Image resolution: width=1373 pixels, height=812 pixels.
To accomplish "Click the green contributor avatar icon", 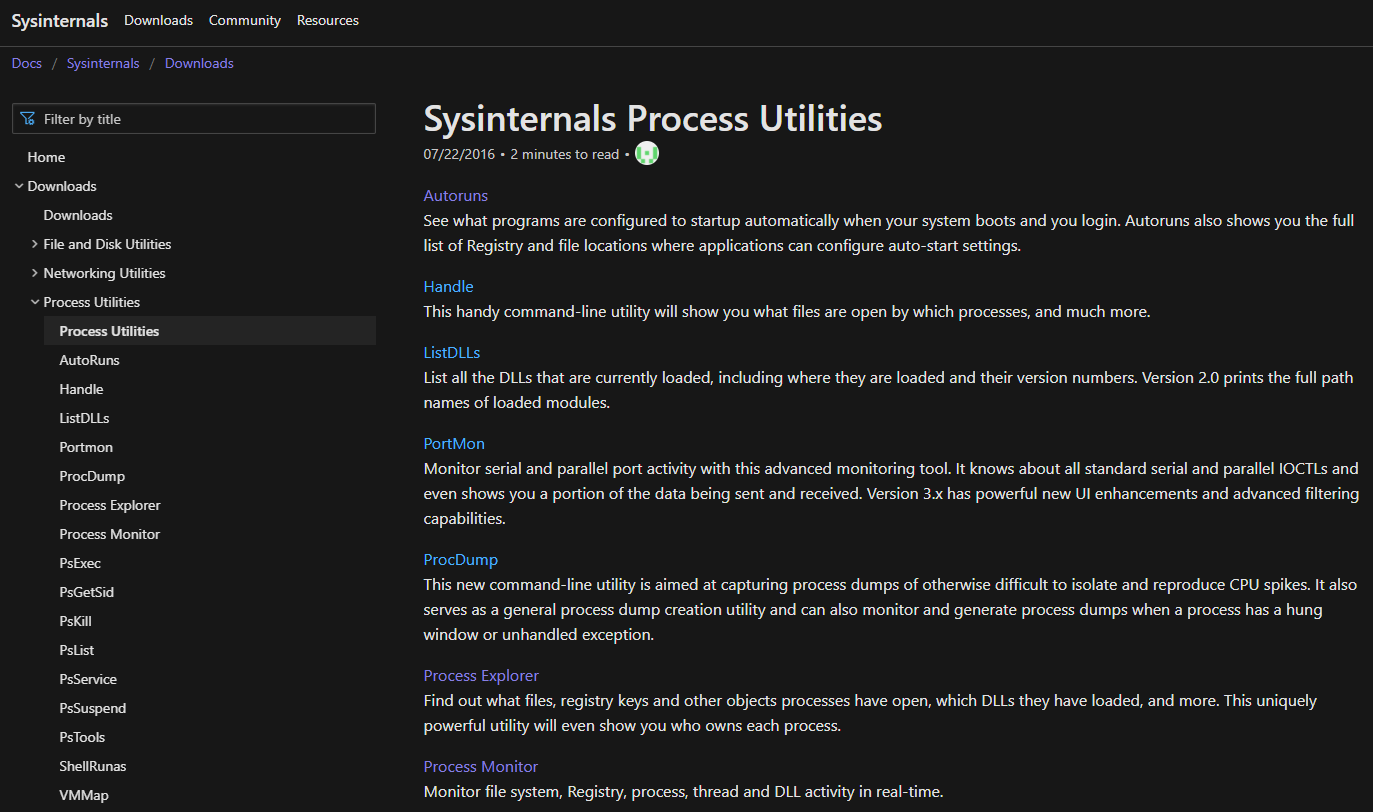I will coord(647,154).
